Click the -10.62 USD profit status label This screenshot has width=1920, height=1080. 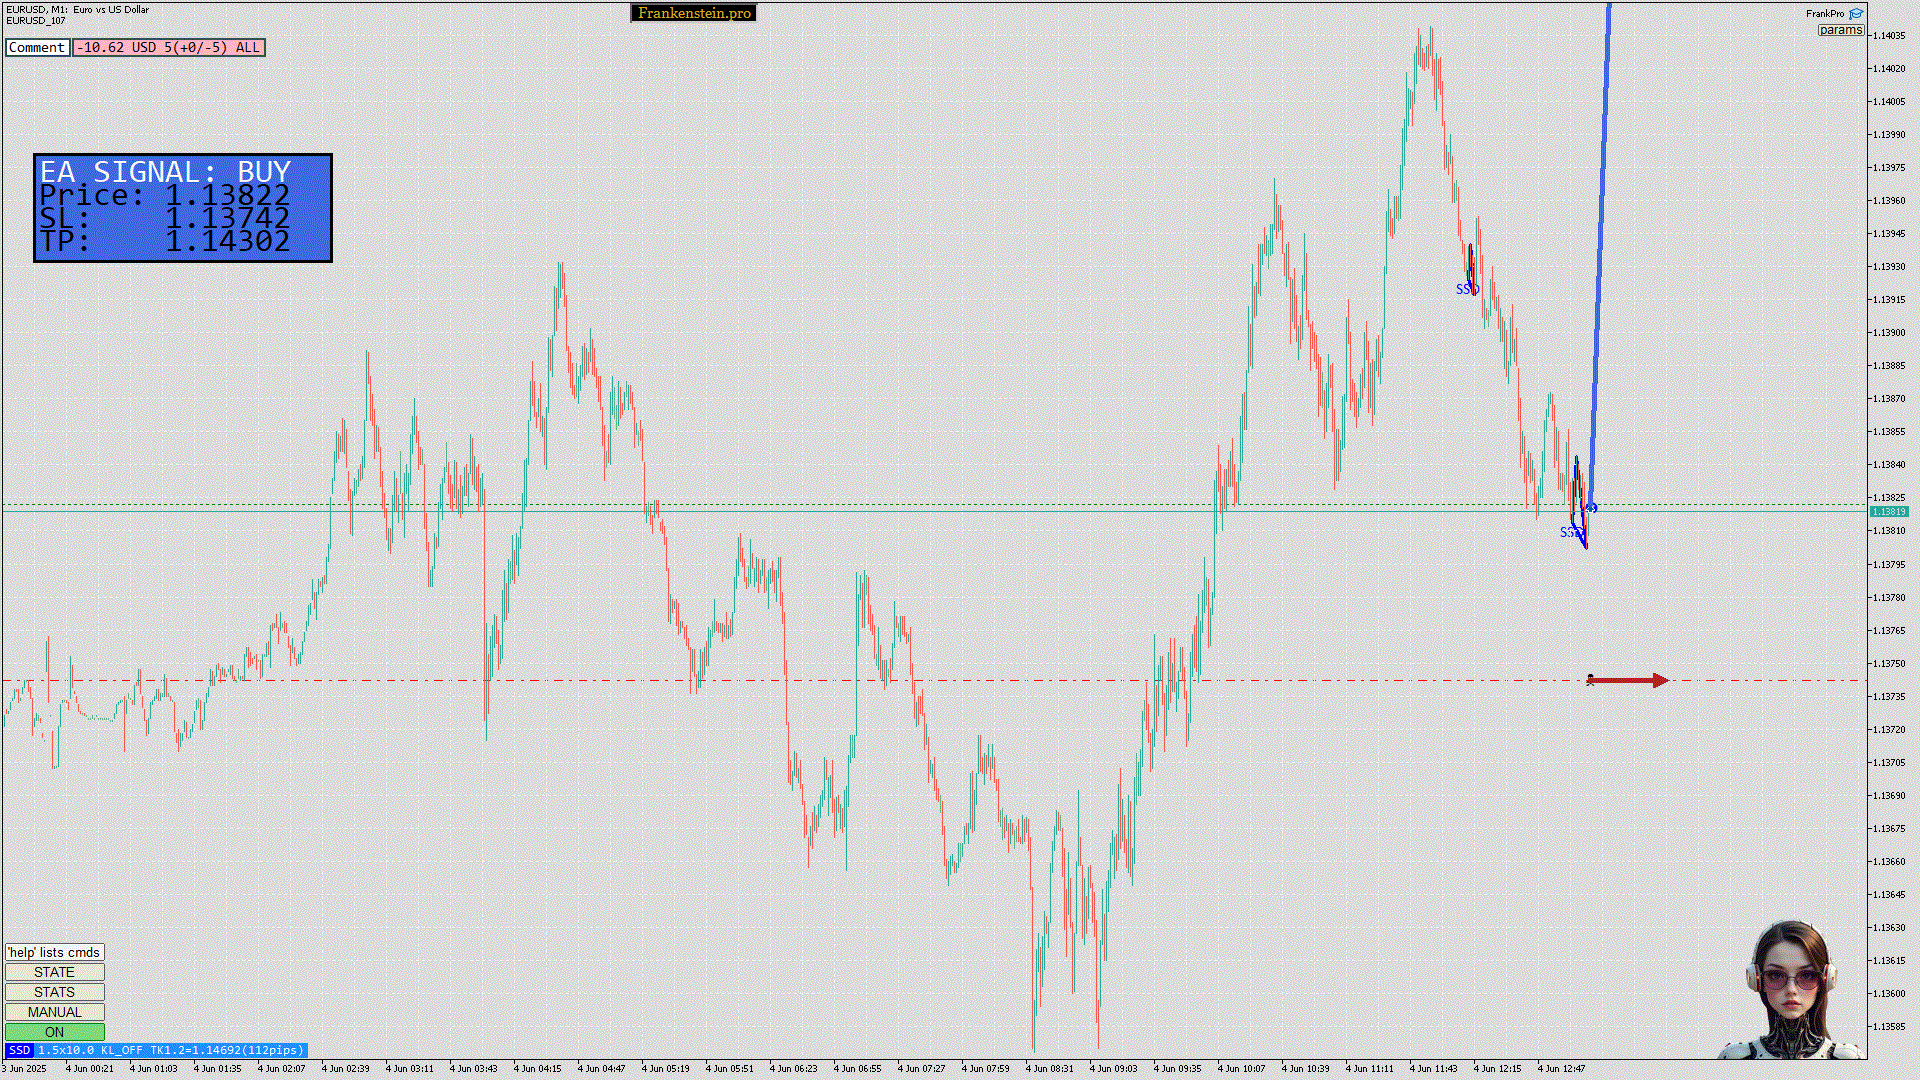[168, 47]
